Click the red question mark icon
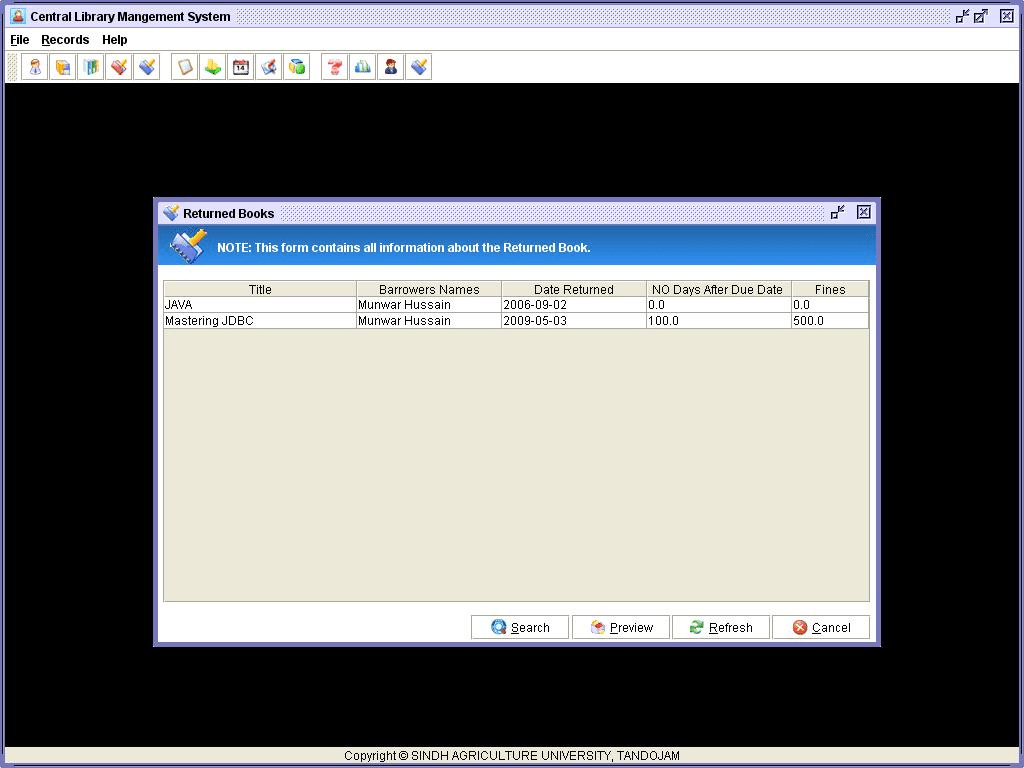This screenshot has width=1024, height=768. point(335,67)
